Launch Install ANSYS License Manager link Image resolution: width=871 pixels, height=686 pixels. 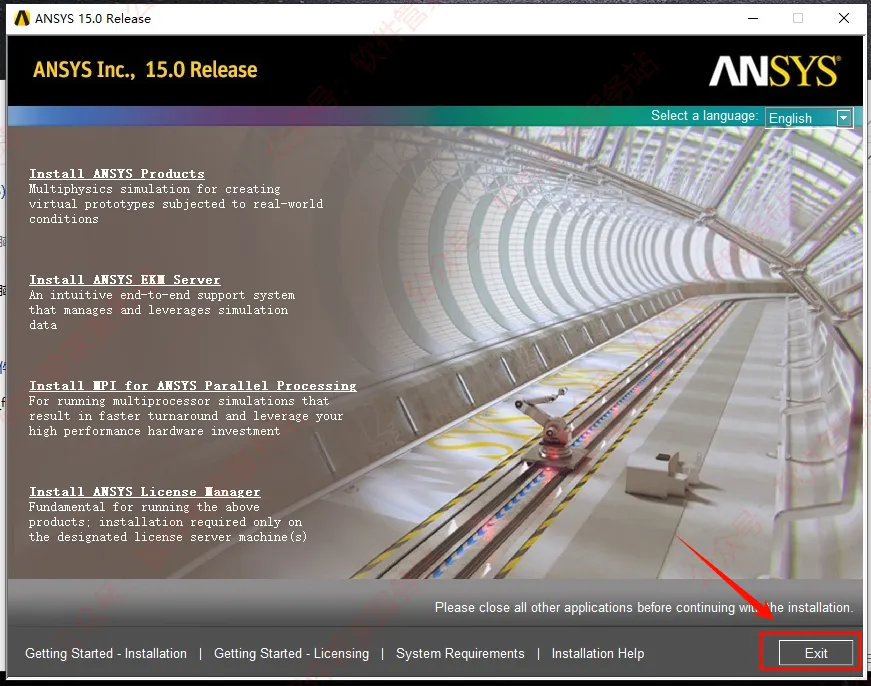coord(144,492)
